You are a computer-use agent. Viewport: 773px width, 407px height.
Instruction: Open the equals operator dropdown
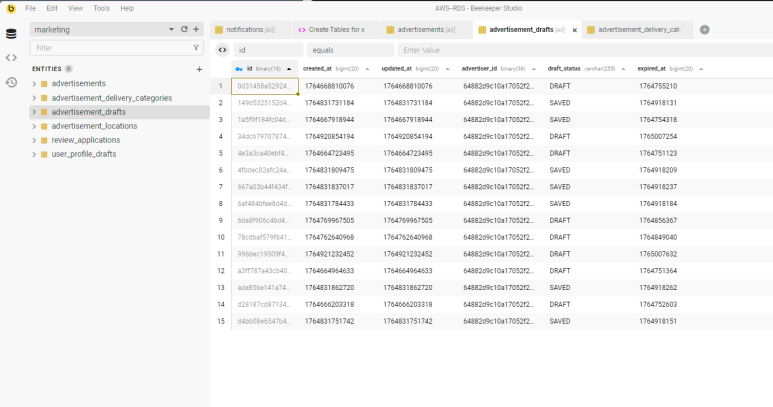coord(351,50)
